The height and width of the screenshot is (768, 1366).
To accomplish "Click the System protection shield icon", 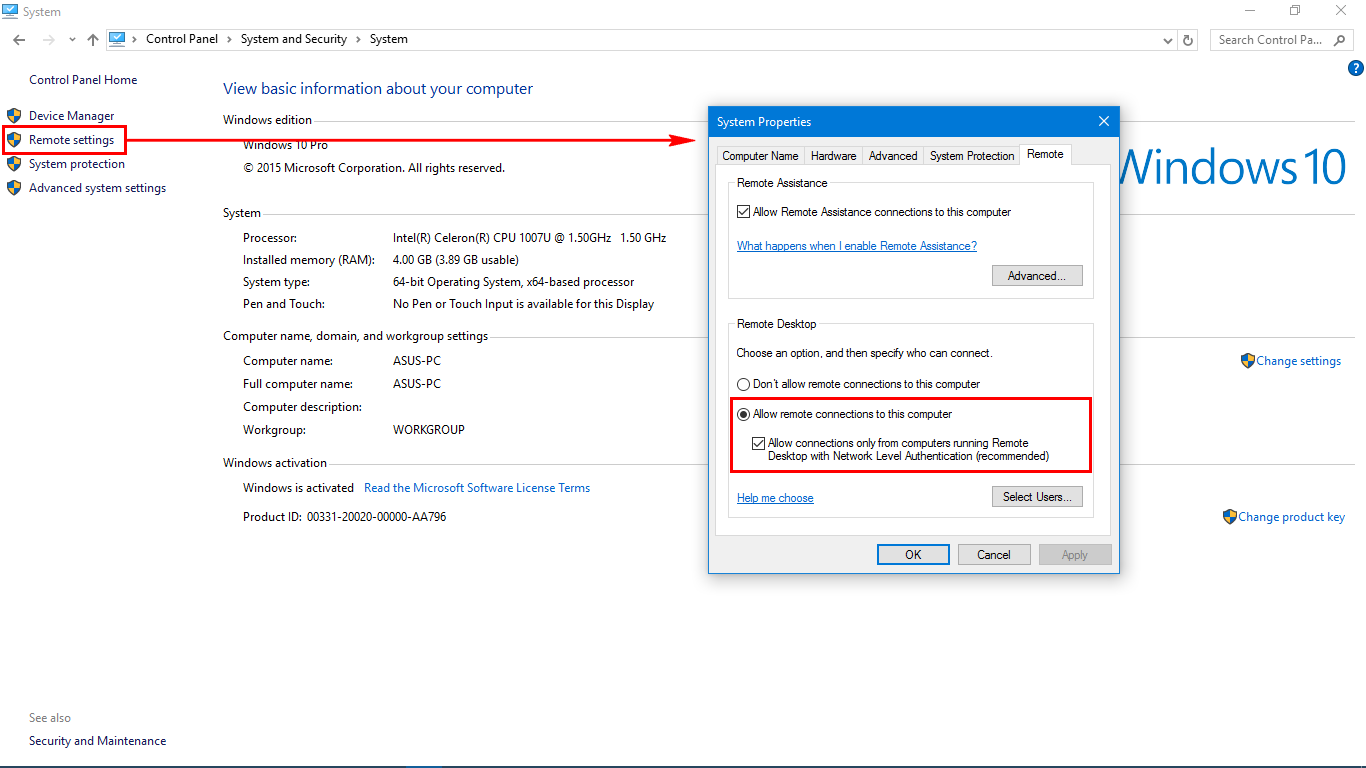I will point(14,164).
